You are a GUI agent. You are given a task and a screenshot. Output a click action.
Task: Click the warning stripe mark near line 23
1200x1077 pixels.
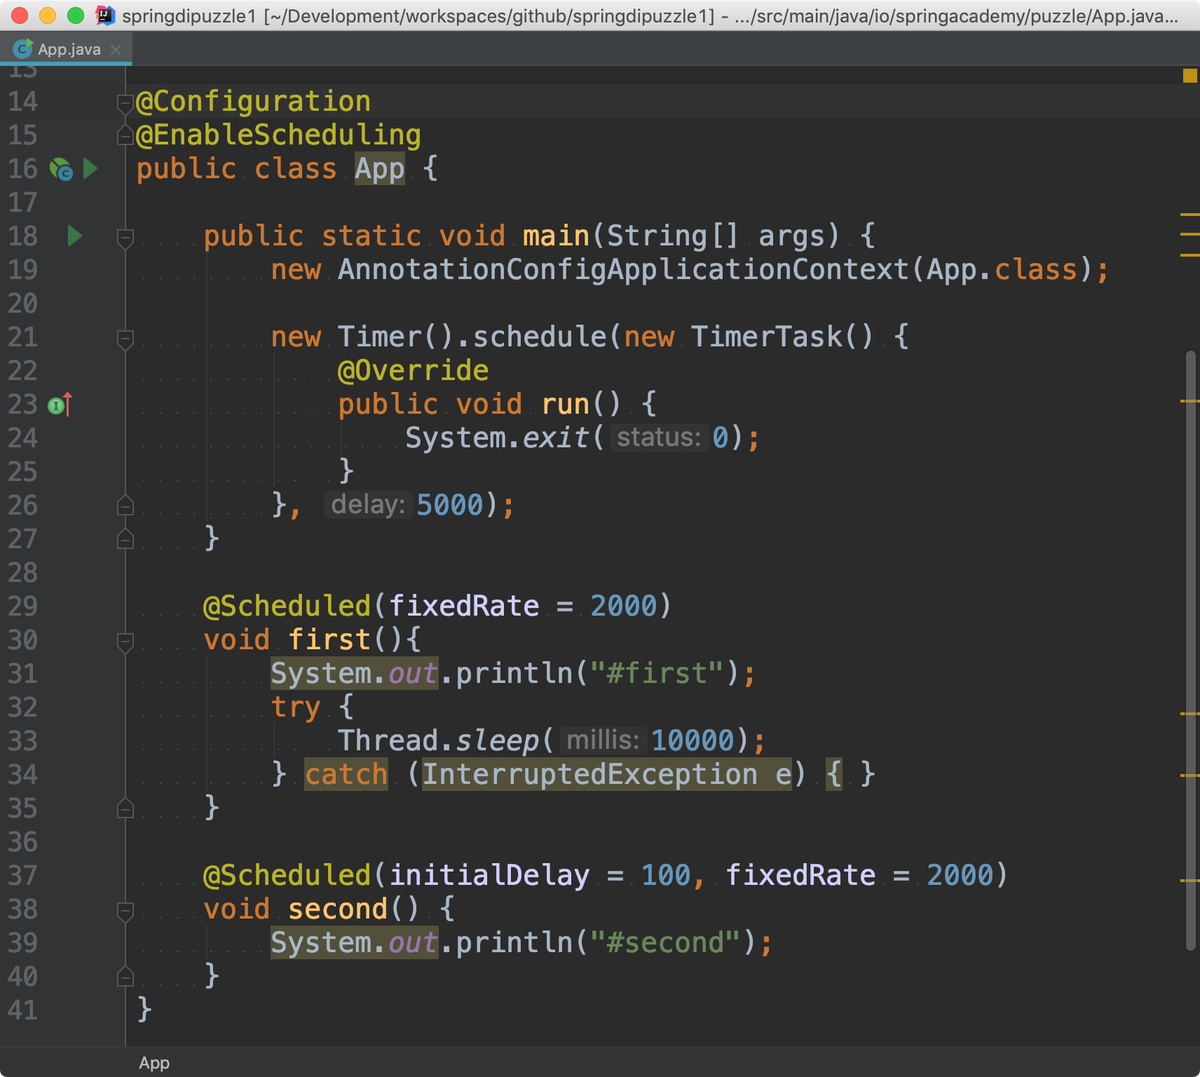[1189, 401]
